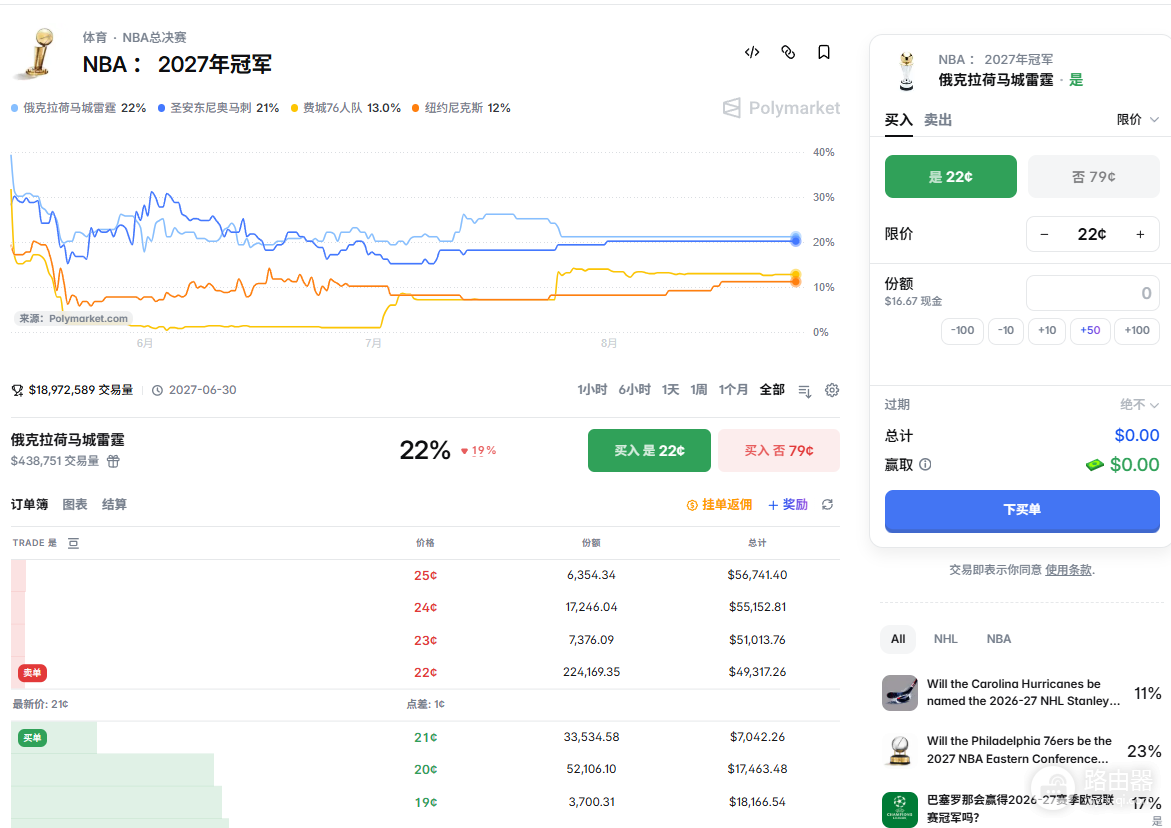Open the 使用条款 terms link

tap(1068, 570)
